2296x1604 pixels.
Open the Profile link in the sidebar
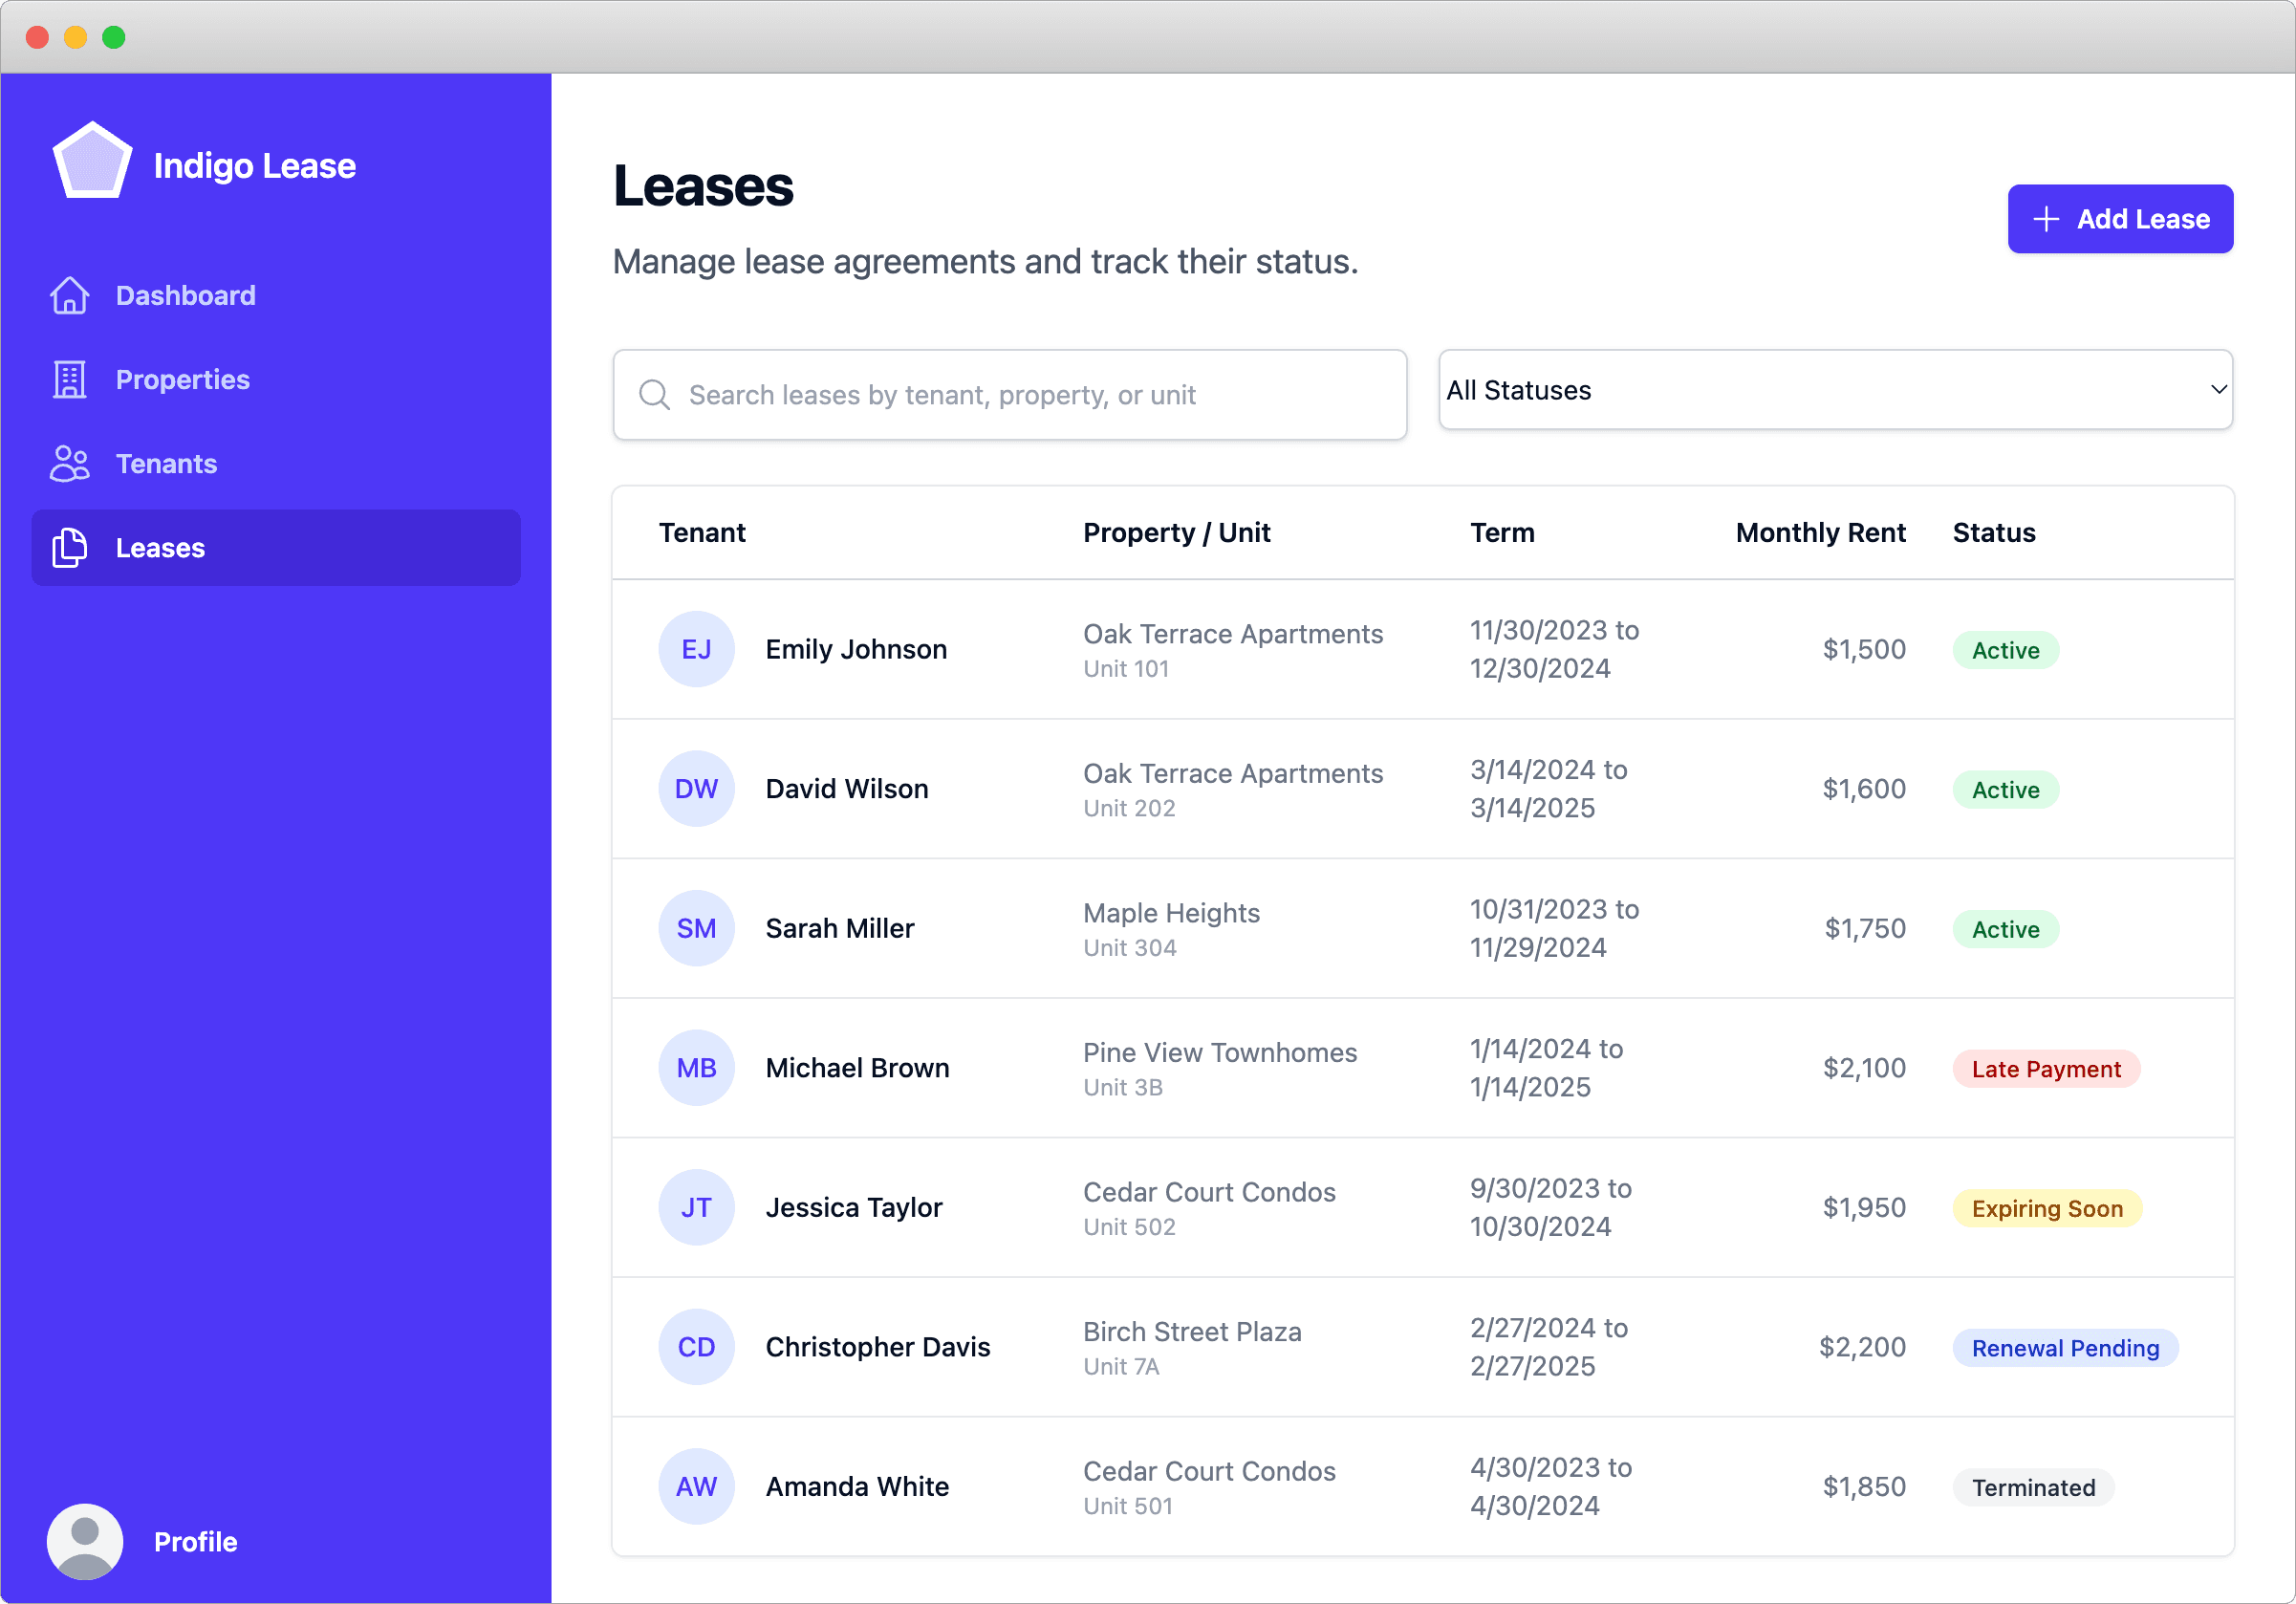[195, 1541]
